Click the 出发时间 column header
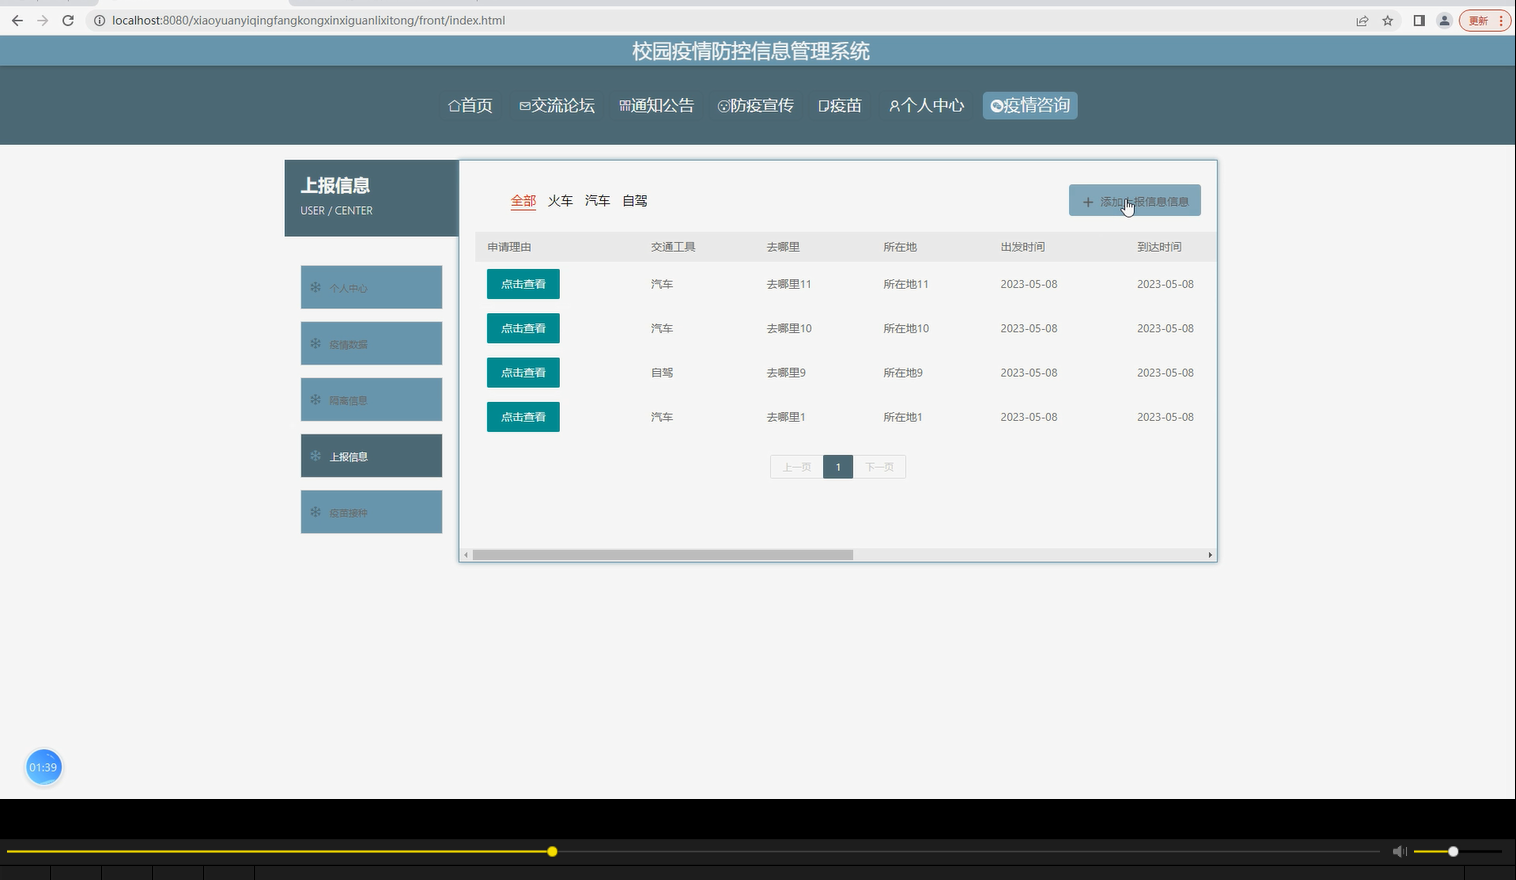The image size is (1516, 880). [1022, 247]
